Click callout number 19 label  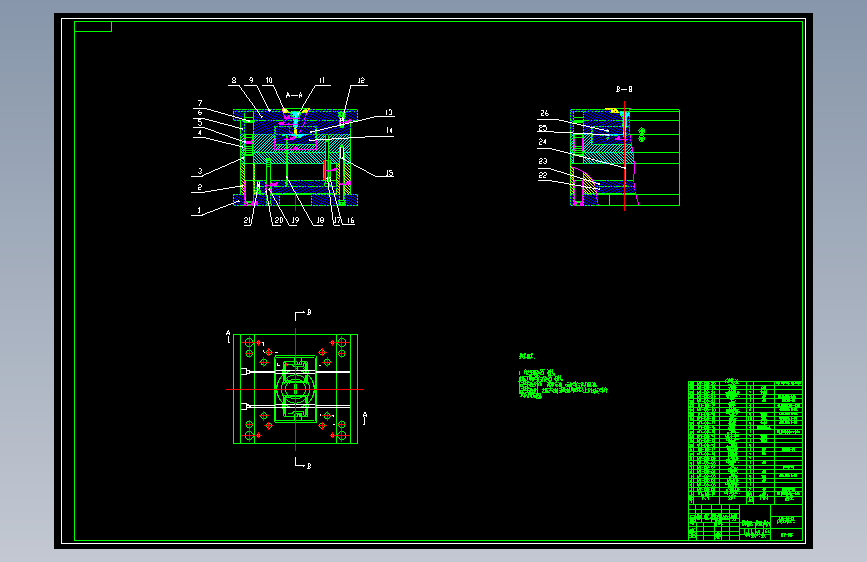[295, 220]
